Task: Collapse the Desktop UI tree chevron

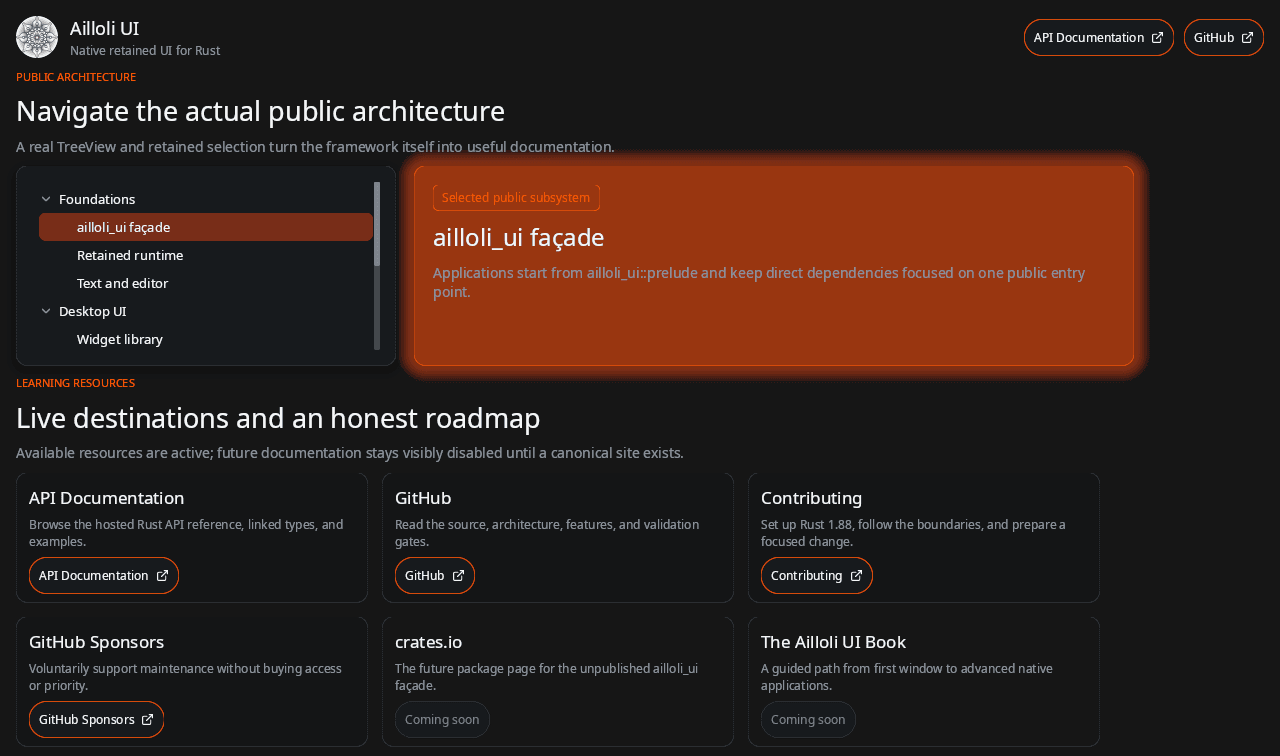Action: tap(46, 311)
